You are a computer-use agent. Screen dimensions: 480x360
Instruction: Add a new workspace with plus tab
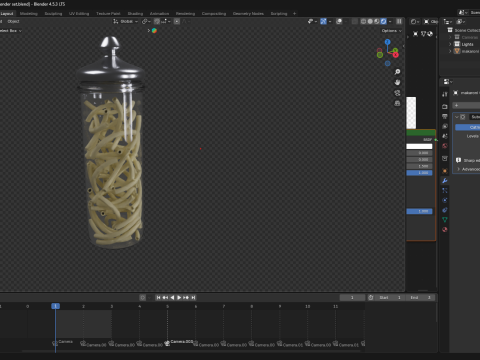point(294,14)
